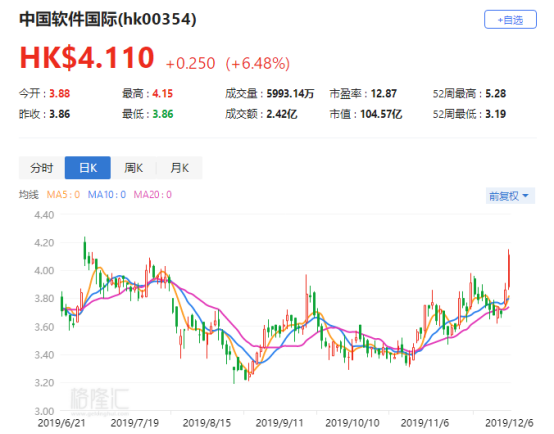This screenshot has height=434, width=554.
Task: Click the HK$4.110 current price
Action: coord(87,58)
